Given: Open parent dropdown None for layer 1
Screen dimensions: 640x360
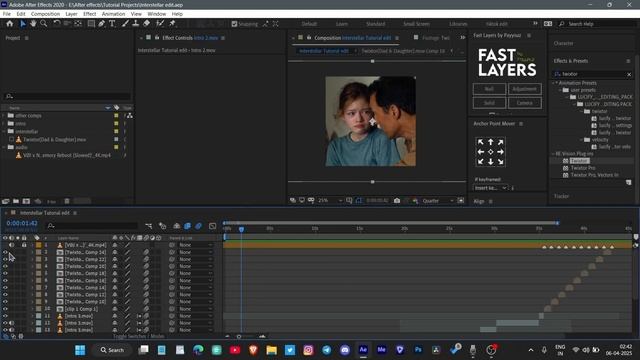Looking at the screenshot, I should tap(196, 245).
